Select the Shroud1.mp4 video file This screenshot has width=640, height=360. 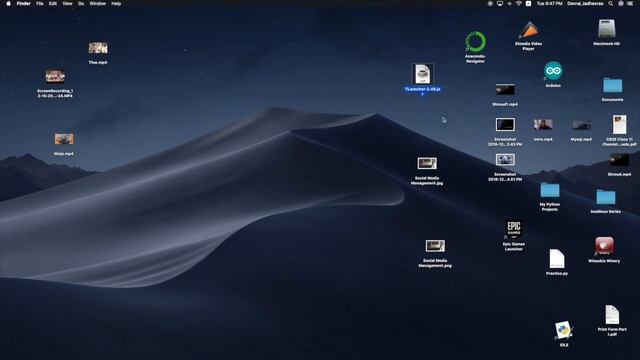pos(505,90)
